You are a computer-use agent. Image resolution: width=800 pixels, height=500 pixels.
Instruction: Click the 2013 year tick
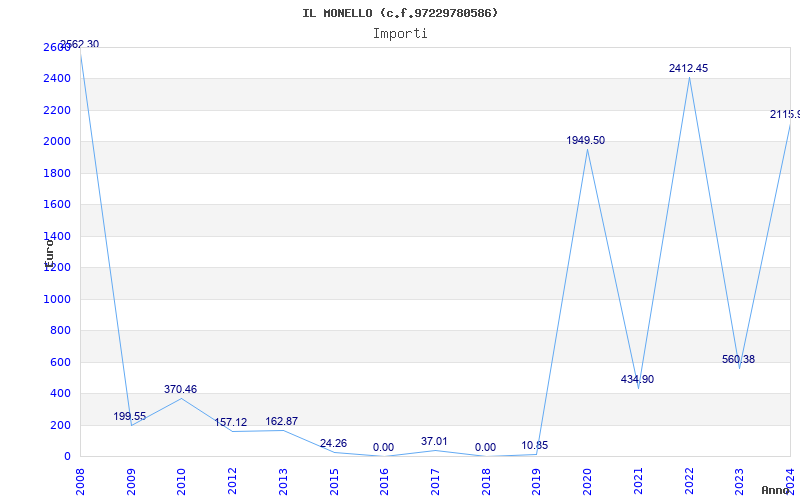pos(283,481)
